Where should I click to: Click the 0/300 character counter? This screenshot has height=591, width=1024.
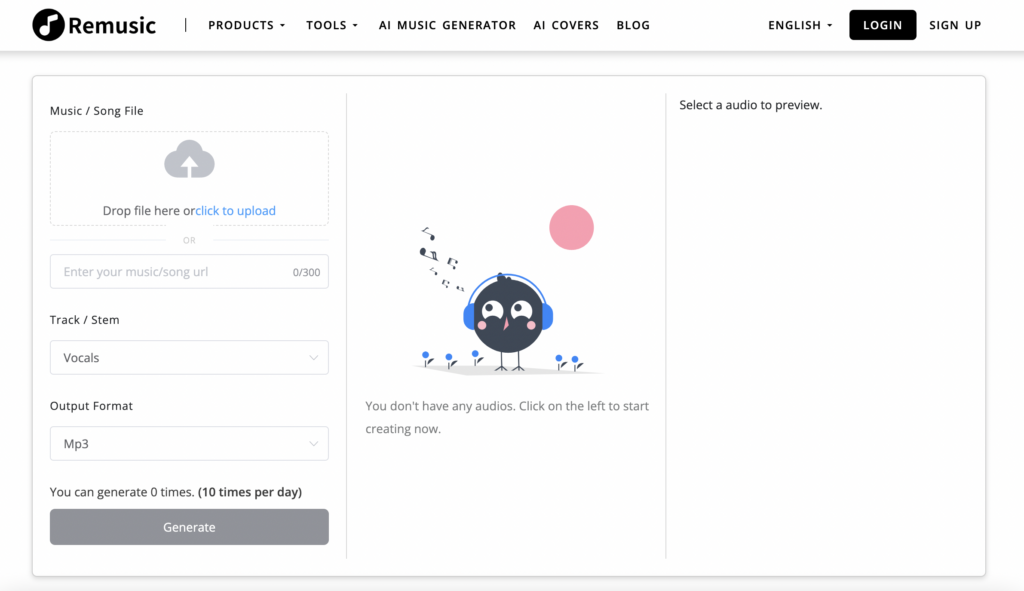(308, 271)
